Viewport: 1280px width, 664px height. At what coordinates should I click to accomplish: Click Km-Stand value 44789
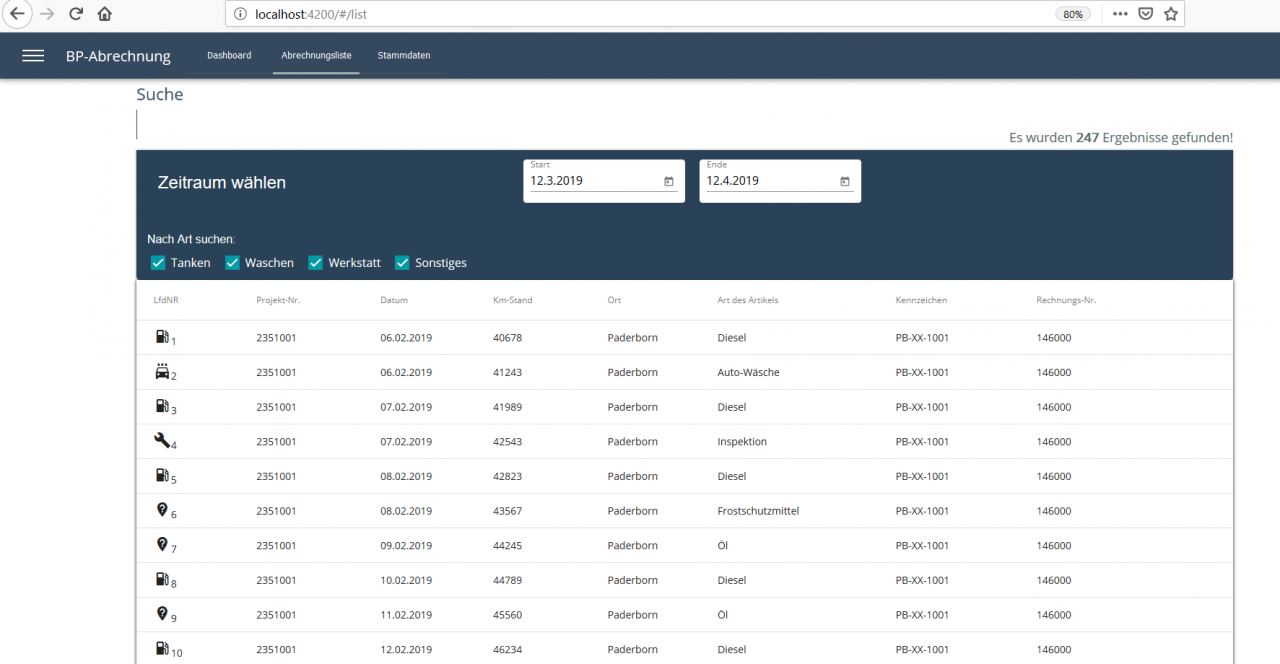[507, 580]
